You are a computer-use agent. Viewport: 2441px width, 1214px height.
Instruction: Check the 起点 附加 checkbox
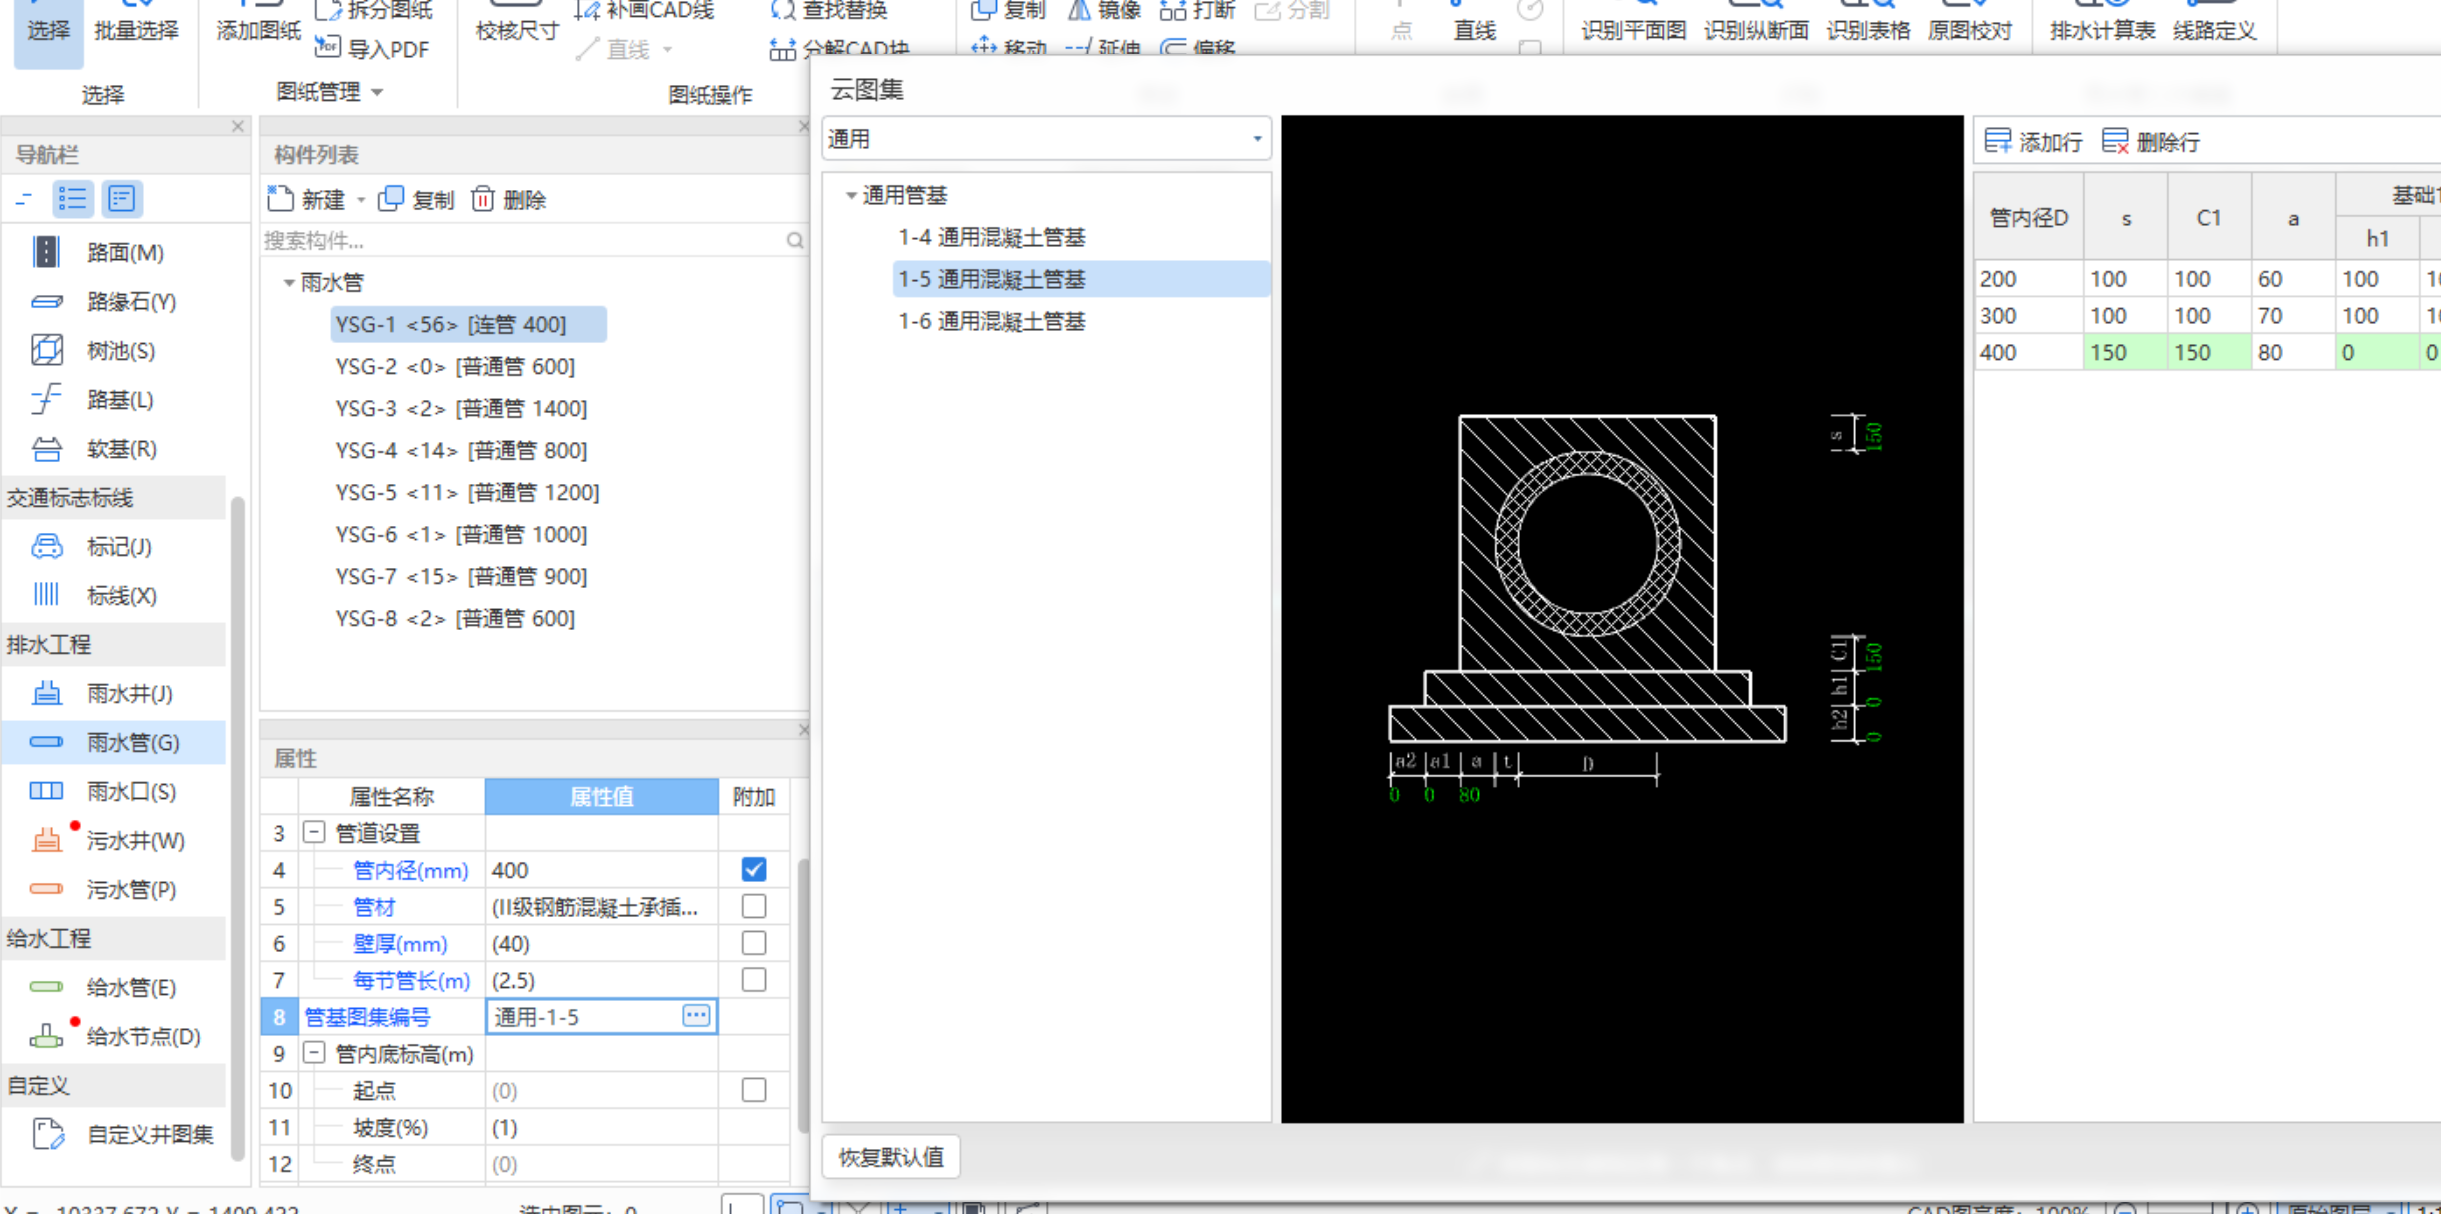754,1089
